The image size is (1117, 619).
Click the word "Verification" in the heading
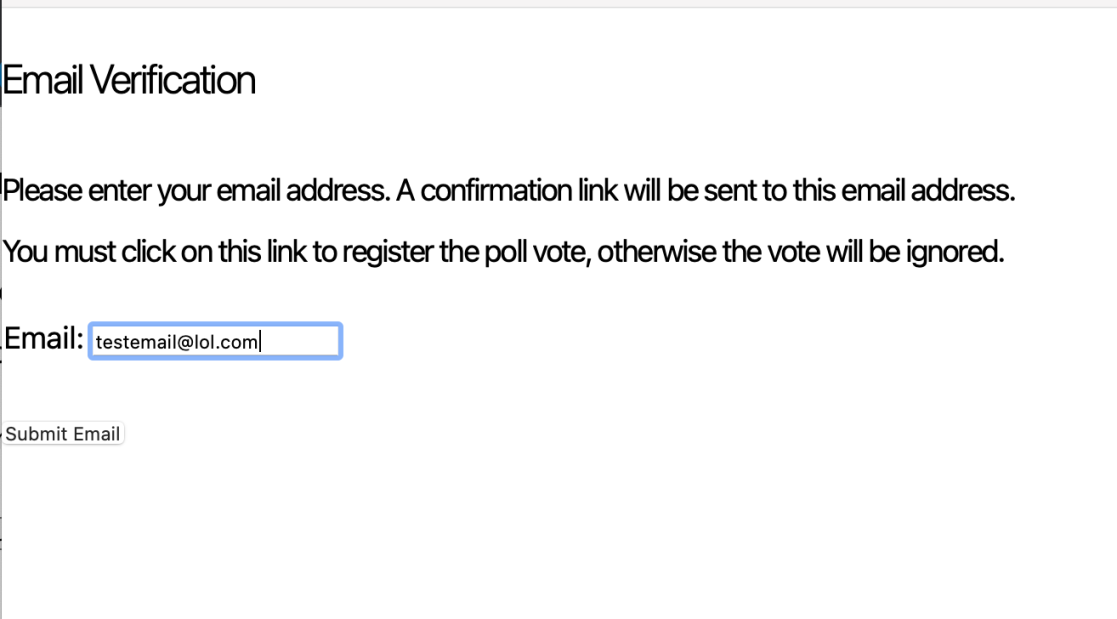pos(172,80)
